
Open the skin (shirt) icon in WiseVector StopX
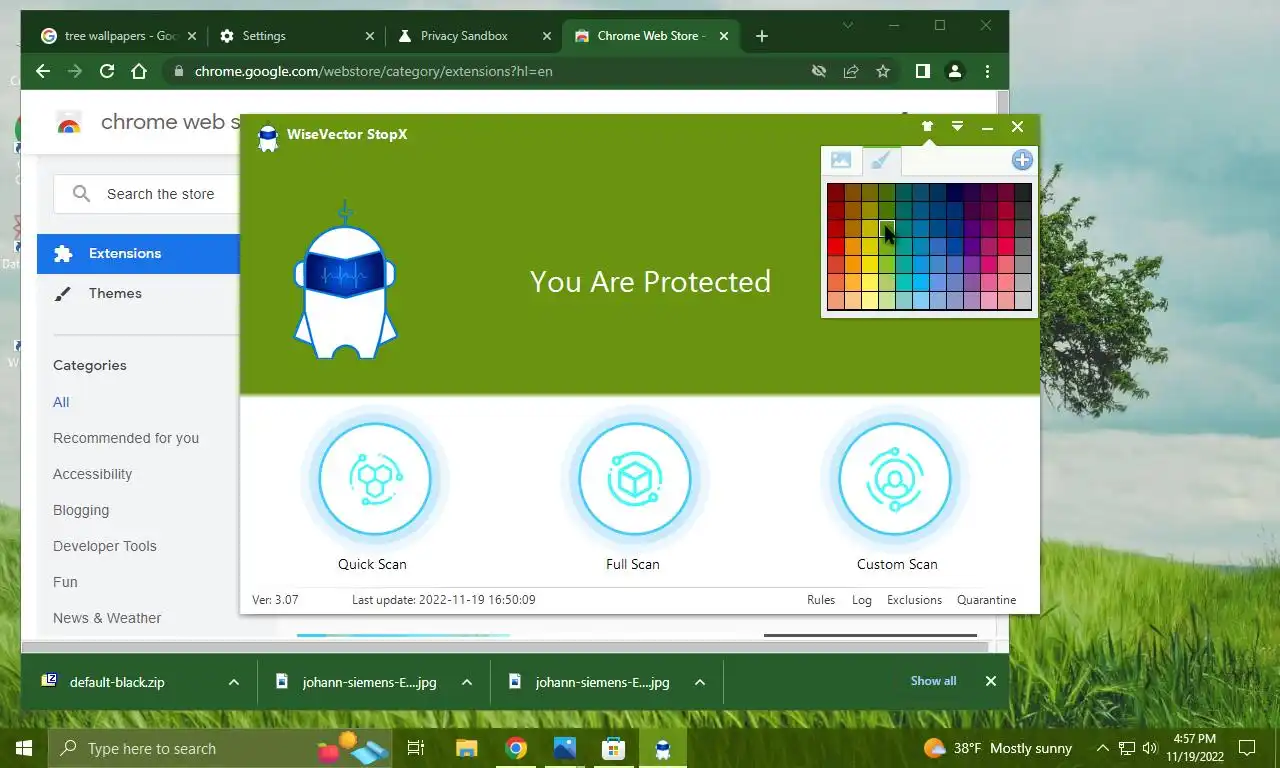927,126
